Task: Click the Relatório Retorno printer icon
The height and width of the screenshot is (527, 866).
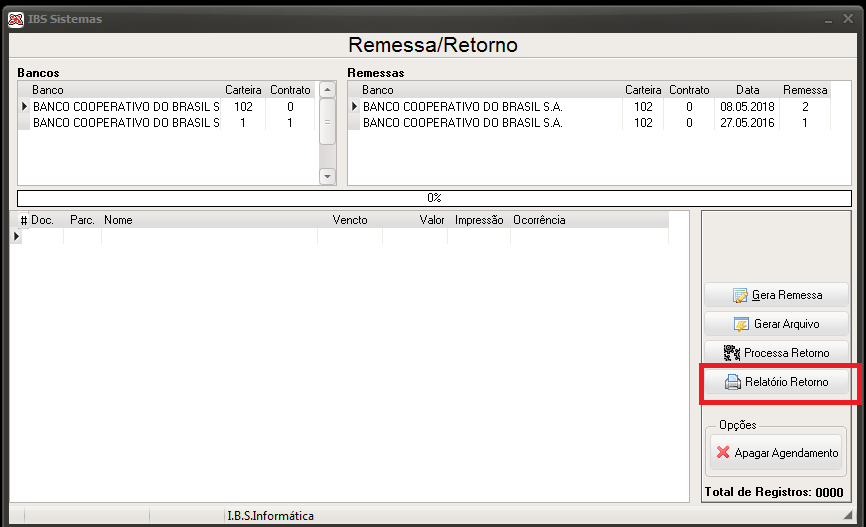Action: pos(733,382)
